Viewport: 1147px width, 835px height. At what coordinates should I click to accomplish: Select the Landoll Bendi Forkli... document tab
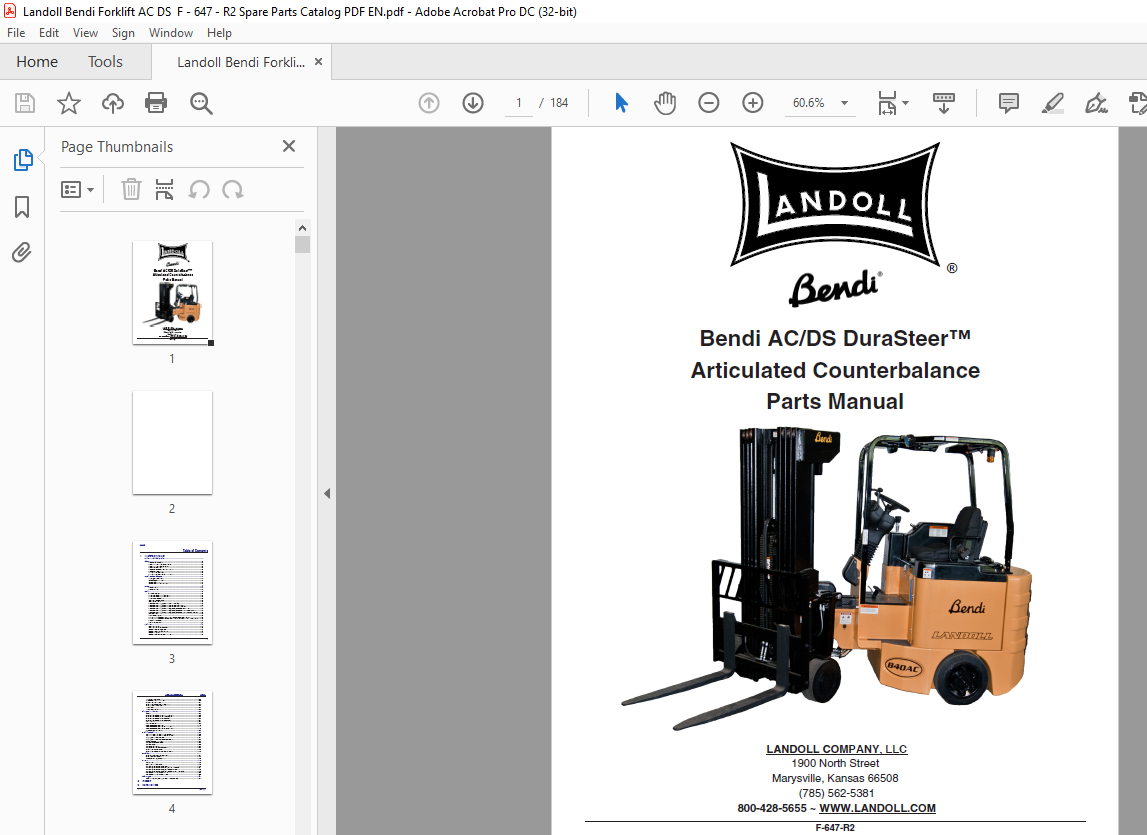(241, 62)
